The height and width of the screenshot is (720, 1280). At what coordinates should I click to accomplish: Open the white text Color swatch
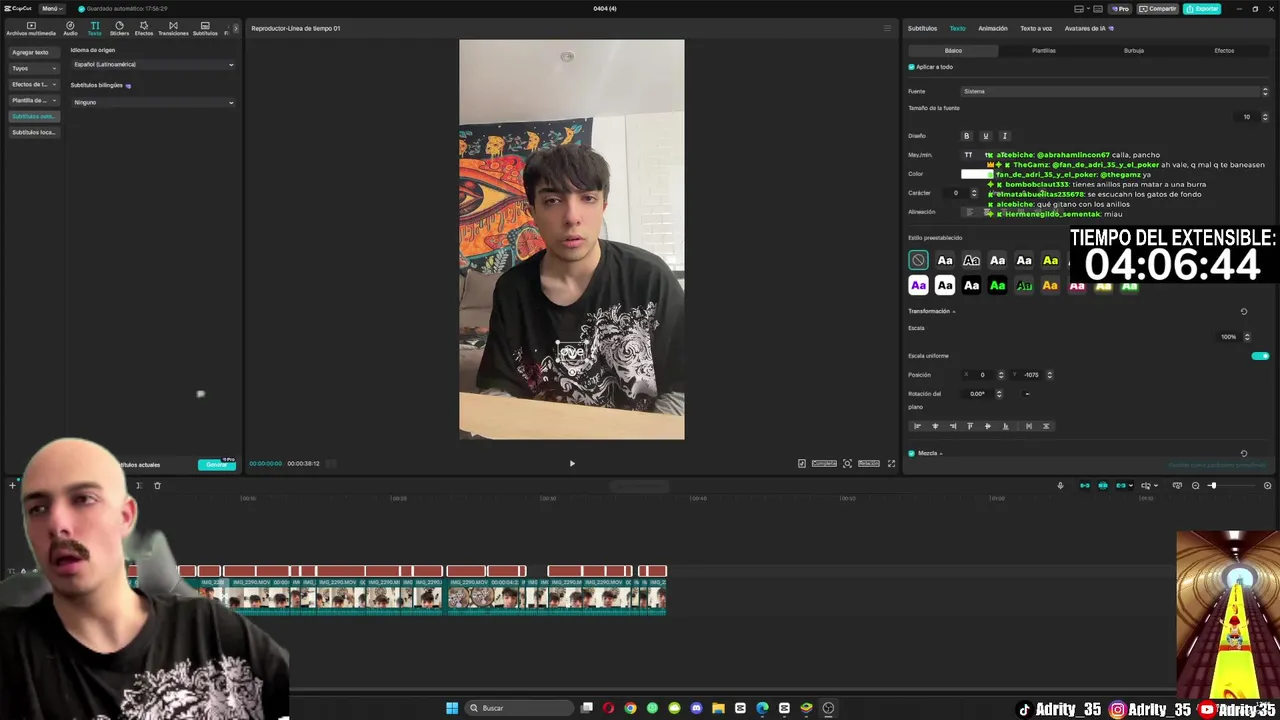[x=976, y=174]
